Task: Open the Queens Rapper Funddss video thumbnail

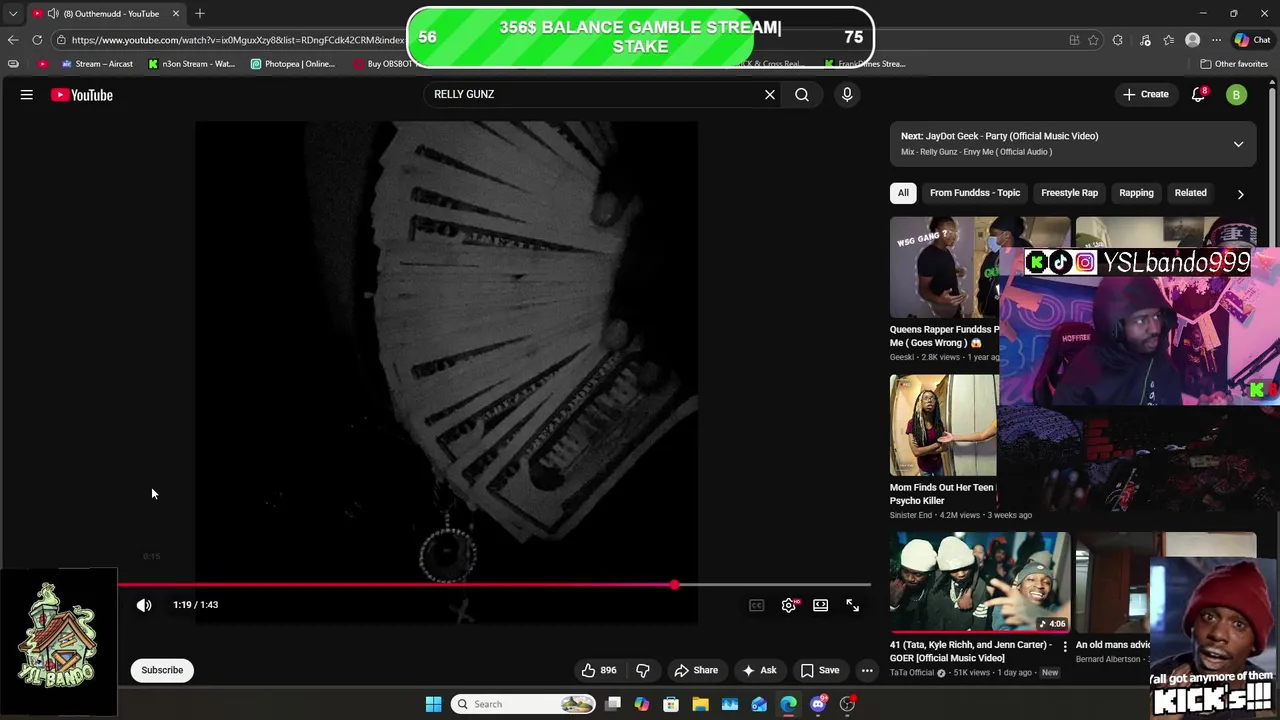Action: 945,267
